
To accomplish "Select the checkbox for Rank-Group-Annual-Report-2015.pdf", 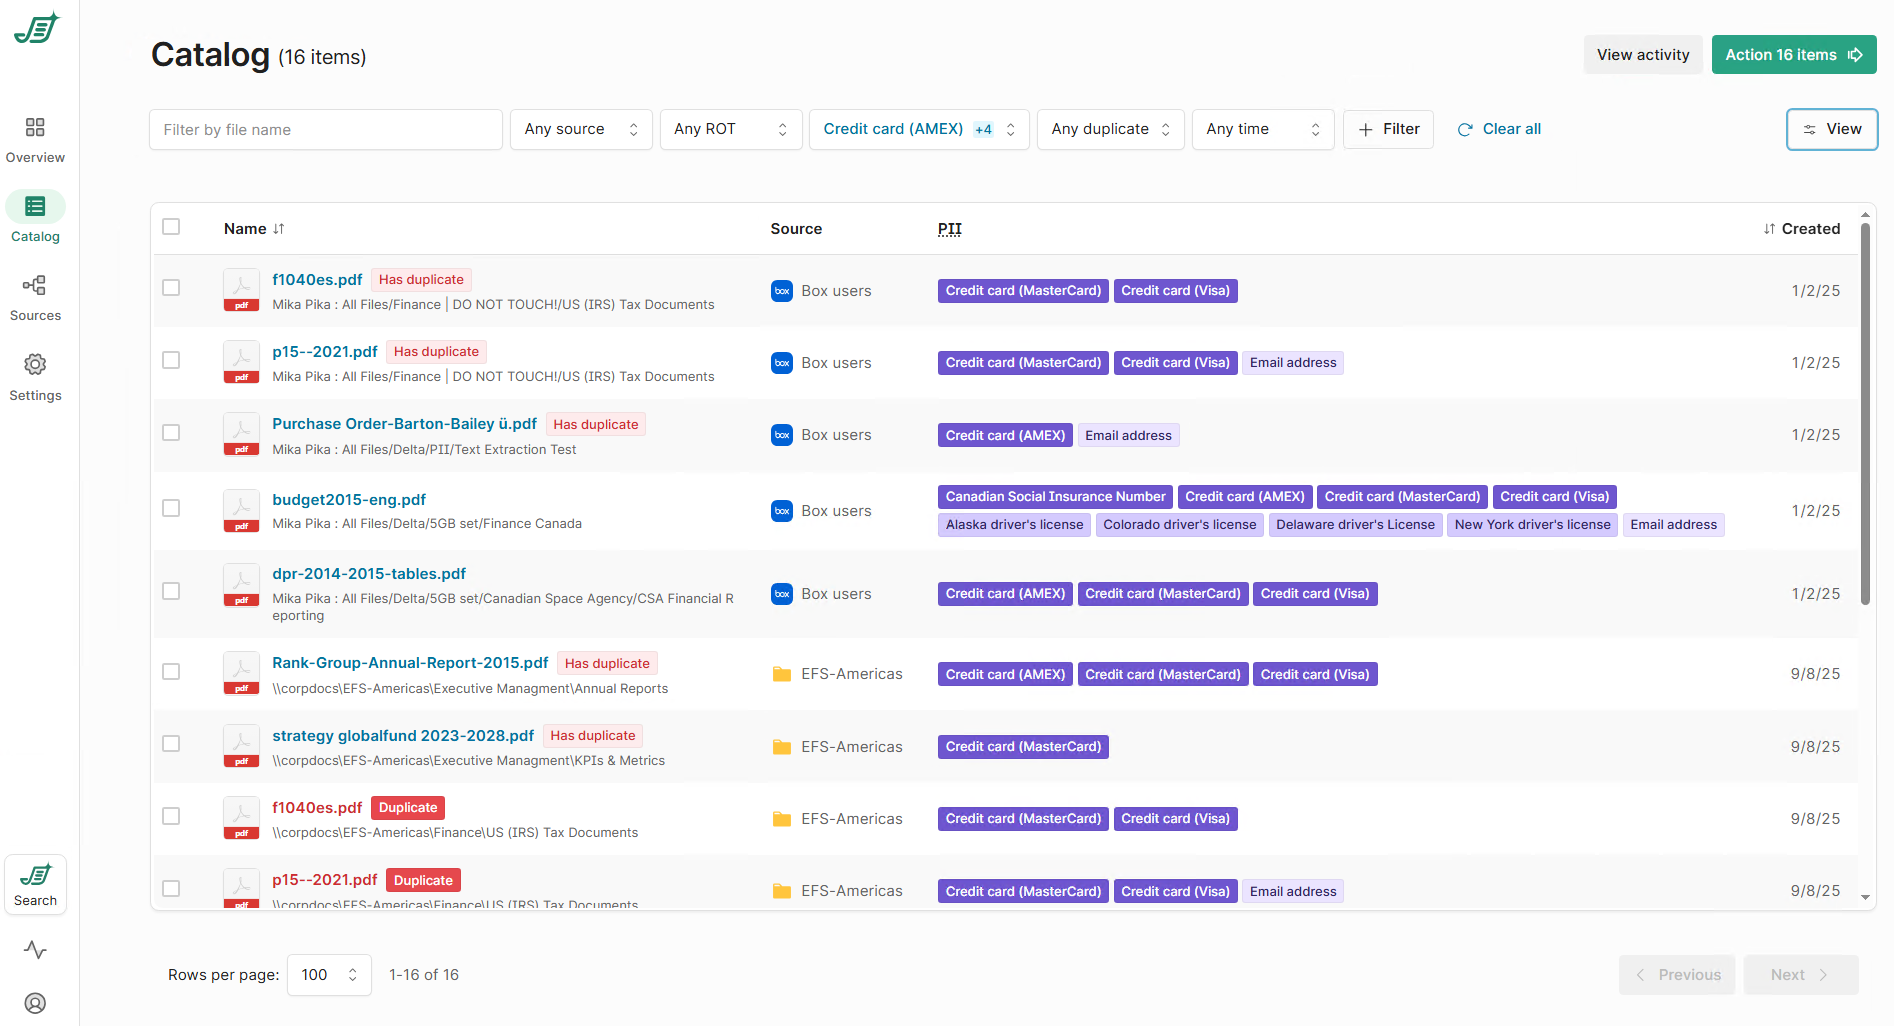I will 171,672.
